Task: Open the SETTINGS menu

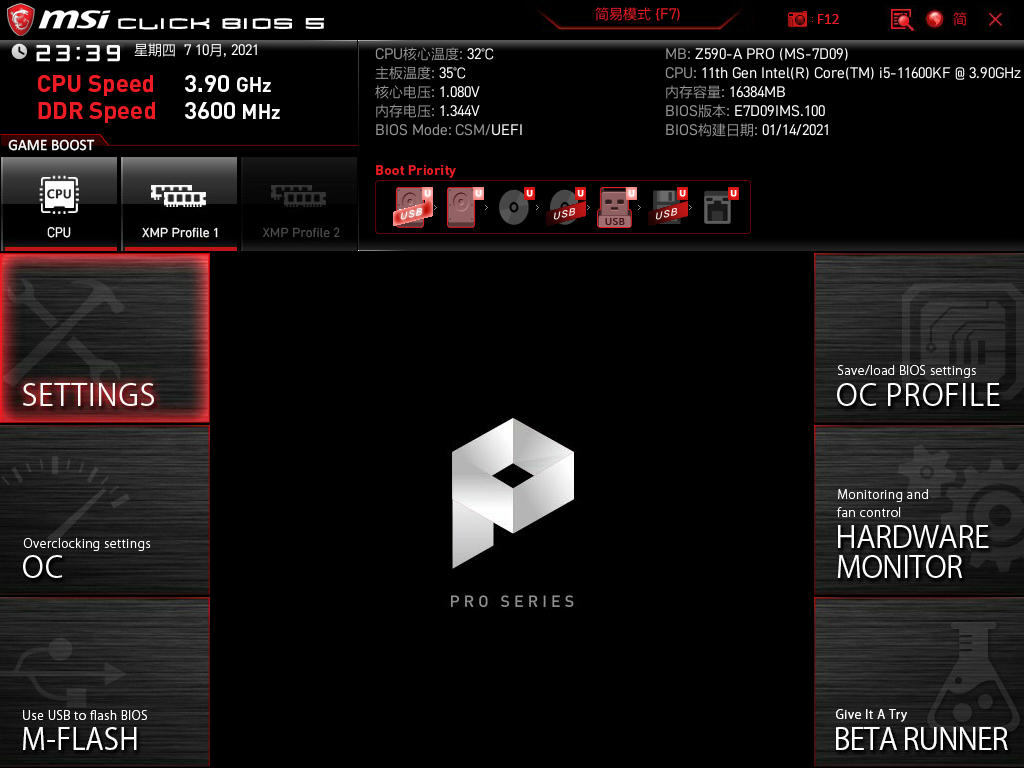Action: (x=104, y=338)
